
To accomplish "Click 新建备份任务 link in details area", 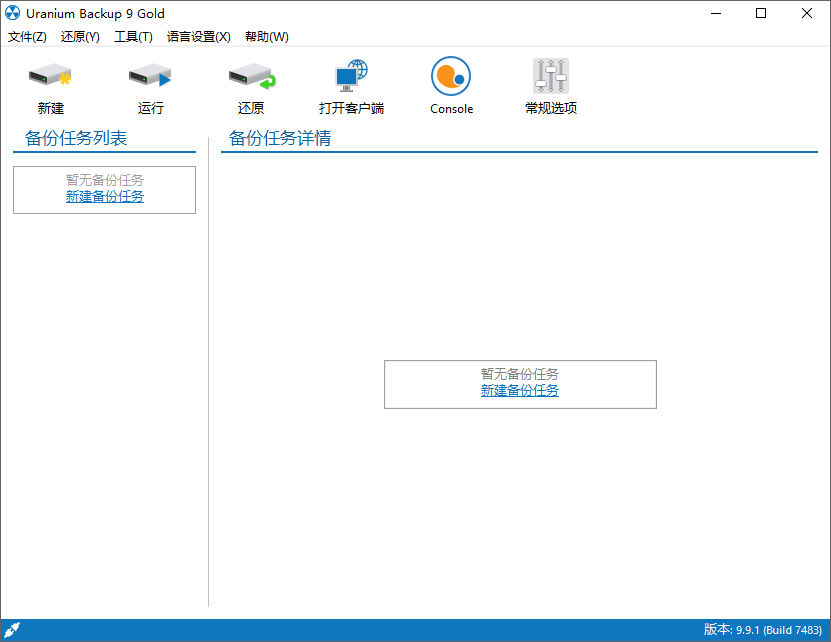I will [520, 391].
